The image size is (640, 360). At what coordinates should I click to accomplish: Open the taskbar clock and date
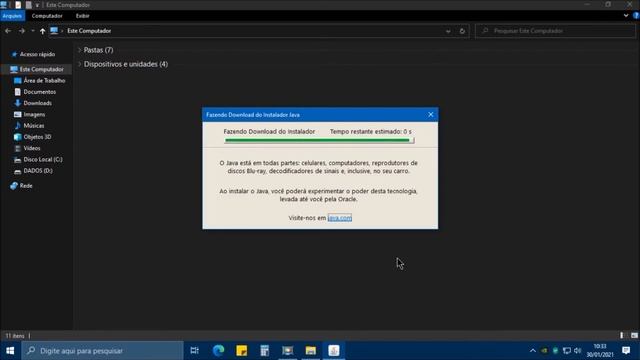600,351
